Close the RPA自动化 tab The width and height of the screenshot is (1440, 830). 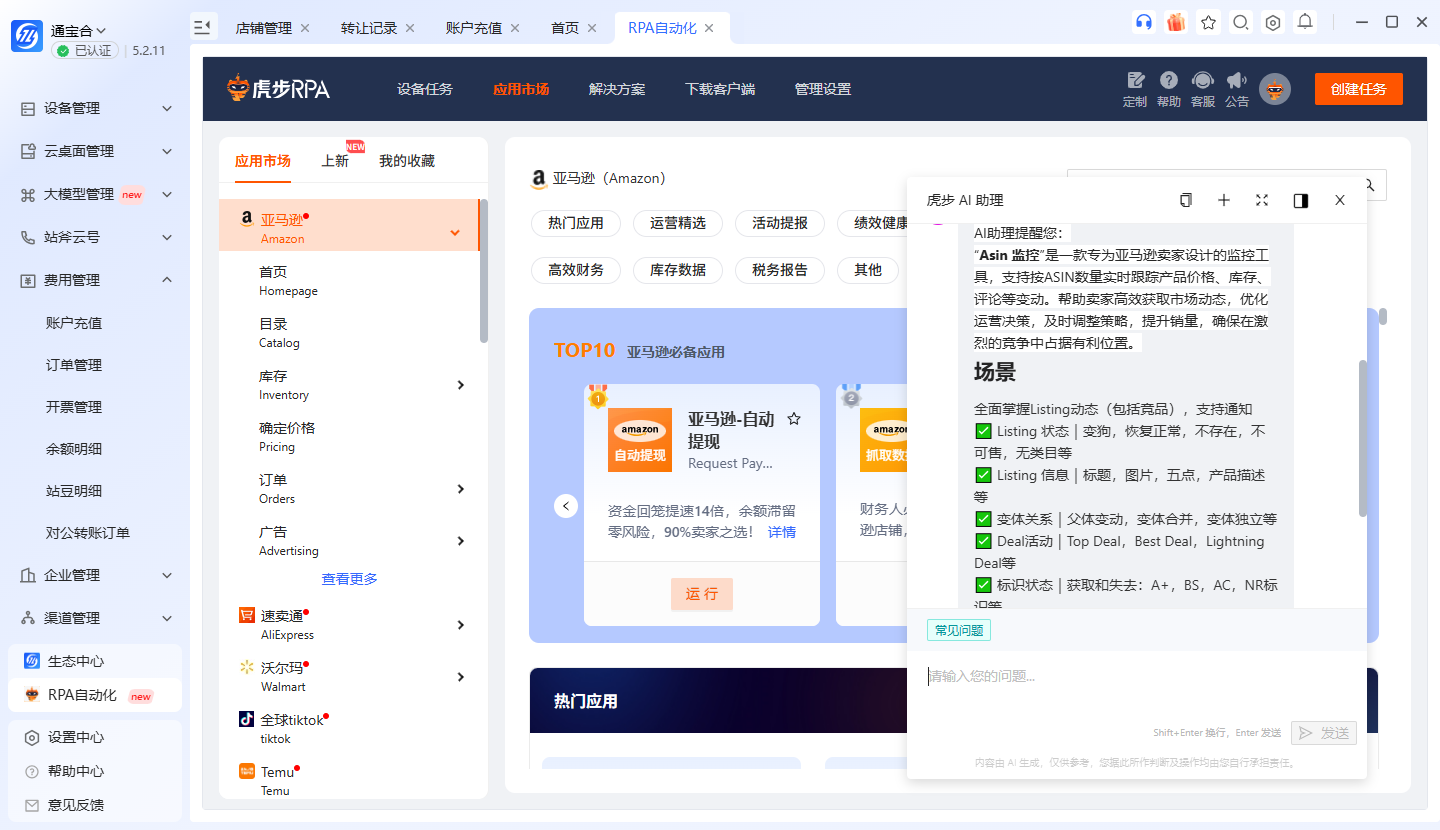pos(709,28)
